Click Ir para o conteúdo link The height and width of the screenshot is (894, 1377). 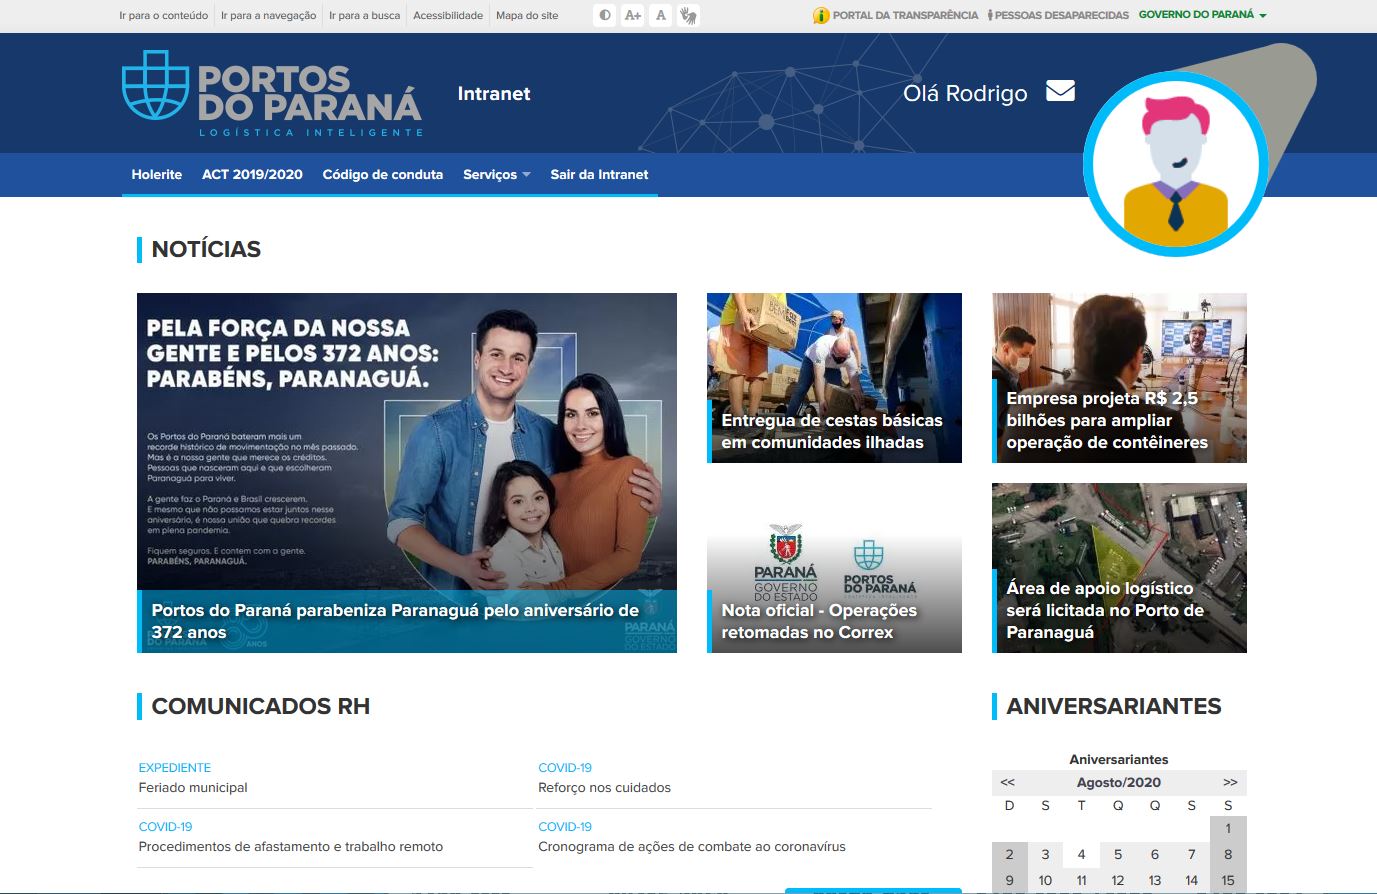coord(164,15)
